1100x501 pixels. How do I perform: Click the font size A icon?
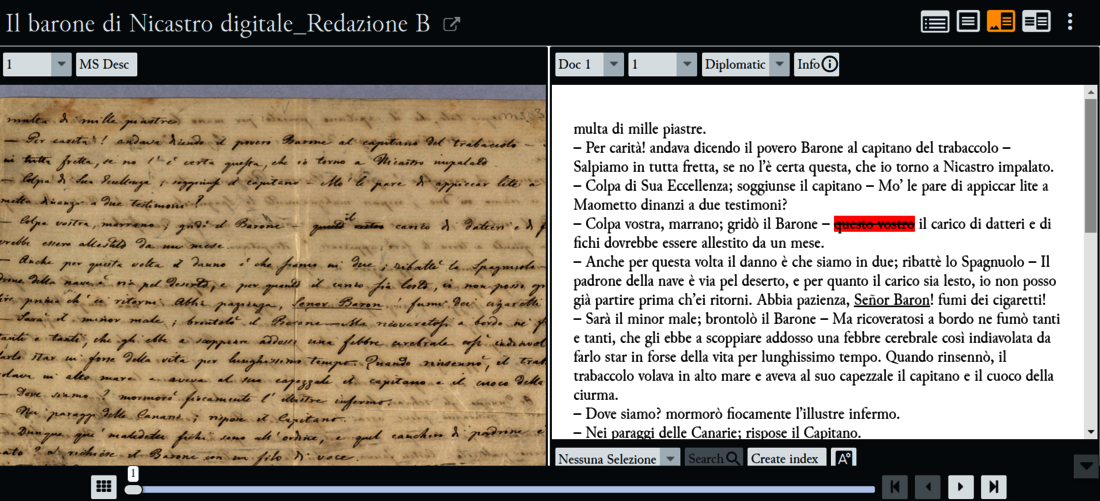click(843, 459)
